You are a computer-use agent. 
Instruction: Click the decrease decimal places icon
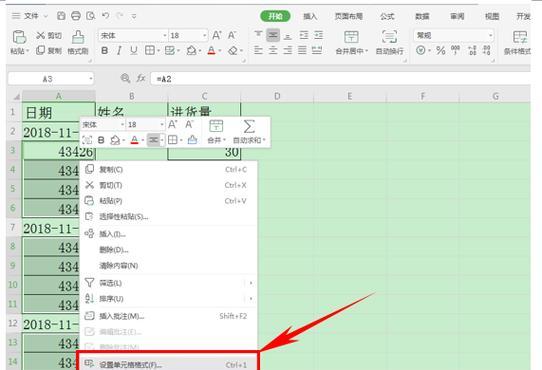(487, 50)
